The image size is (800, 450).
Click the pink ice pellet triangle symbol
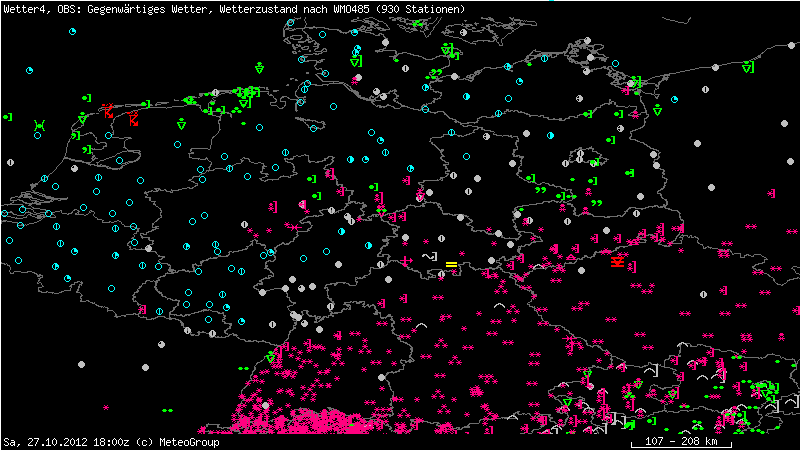point(571,258)
